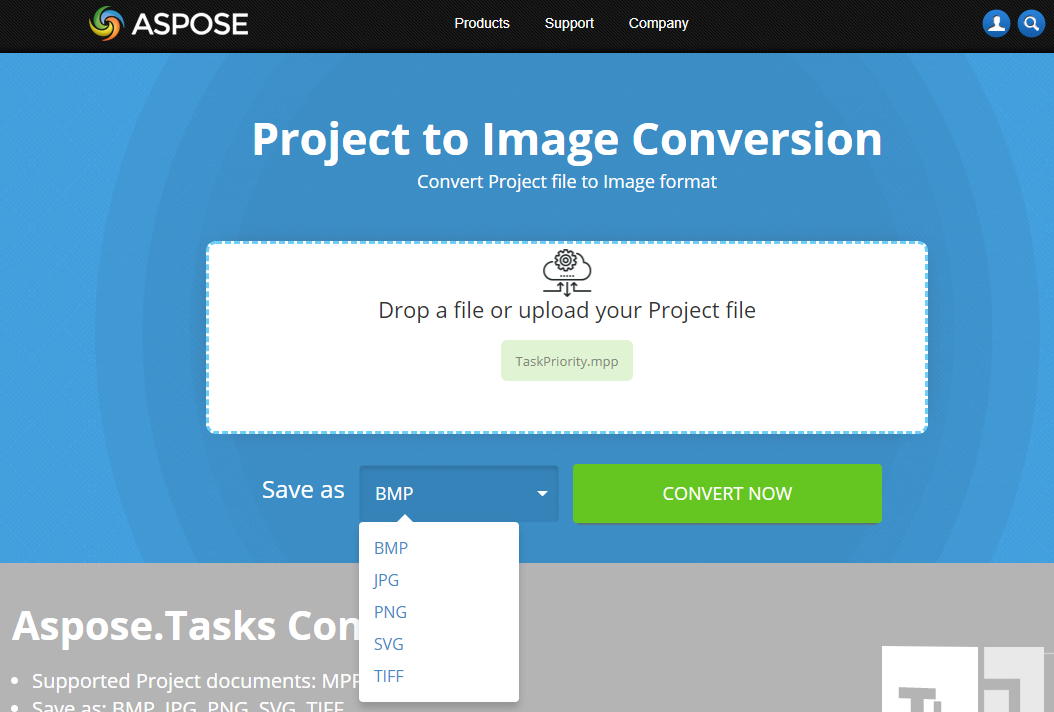Open the user account icon

996,24
